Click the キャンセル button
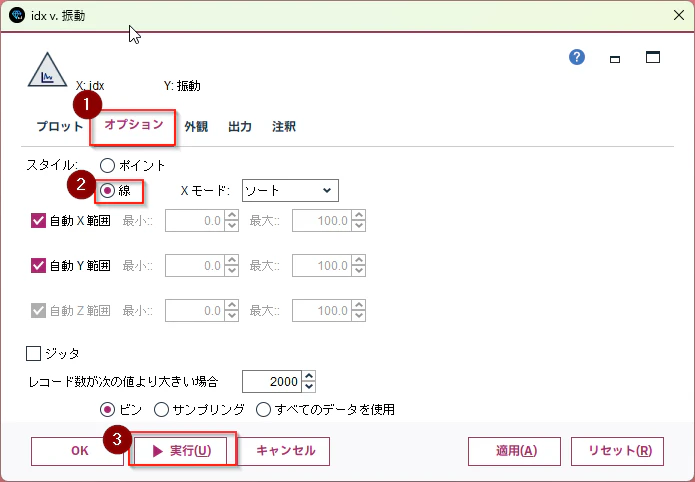 coord(284,451)
